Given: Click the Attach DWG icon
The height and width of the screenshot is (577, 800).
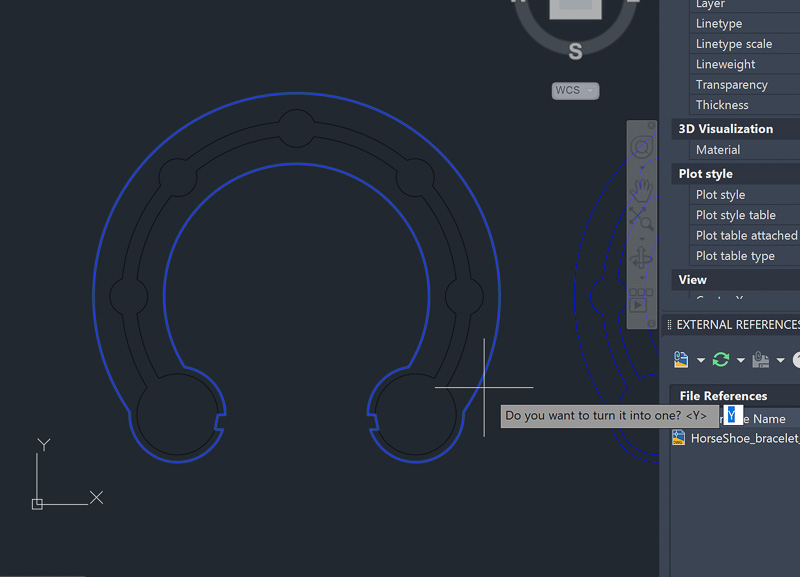Looking at the screenshot, I should pyautogui.click(x=681, y=359).
